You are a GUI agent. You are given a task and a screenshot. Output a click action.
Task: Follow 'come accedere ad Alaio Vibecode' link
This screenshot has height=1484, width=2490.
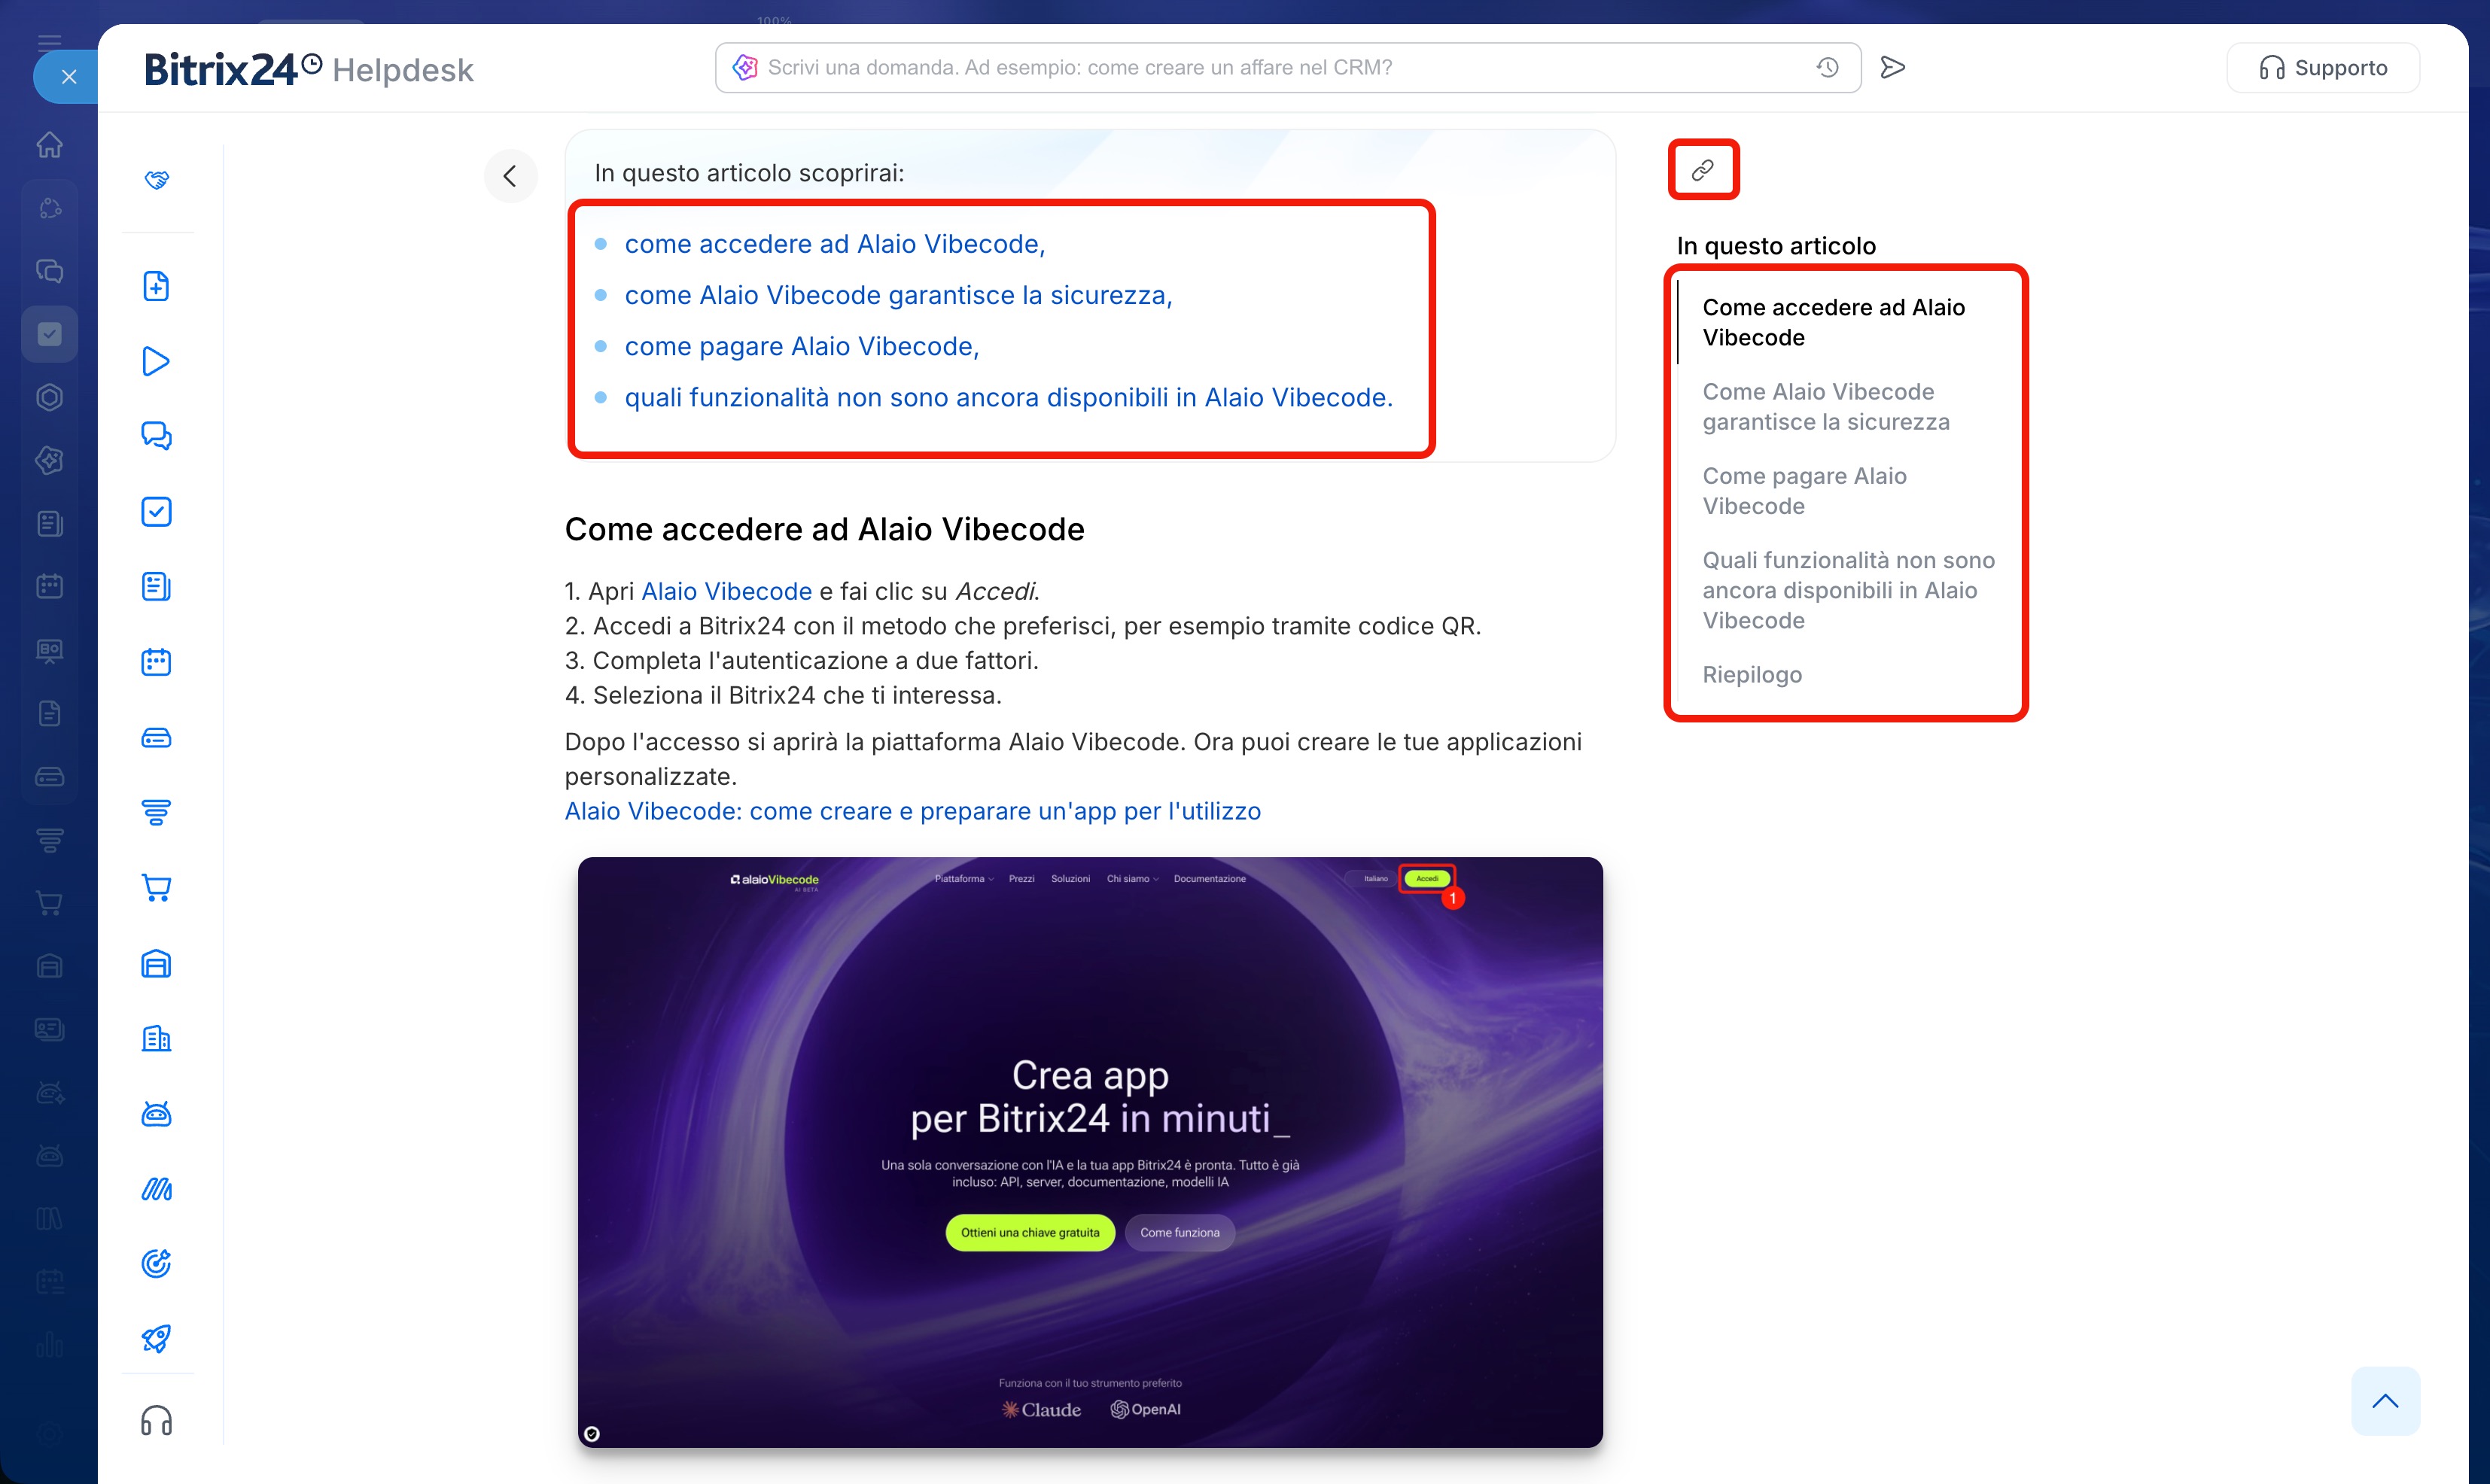pos(834,244)
